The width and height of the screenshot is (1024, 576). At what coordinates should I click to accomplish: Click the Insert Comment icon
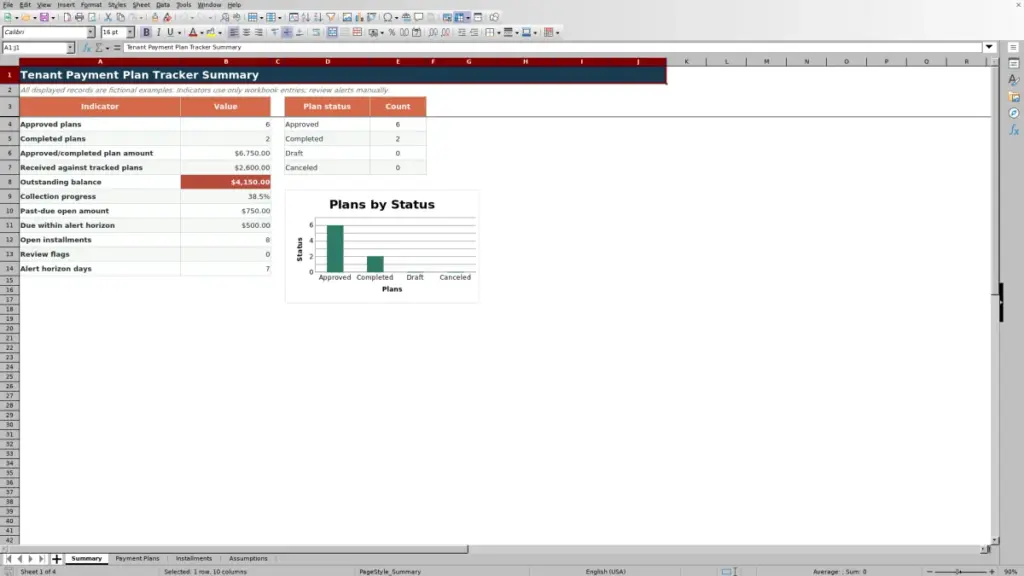[x=419, y=17]
